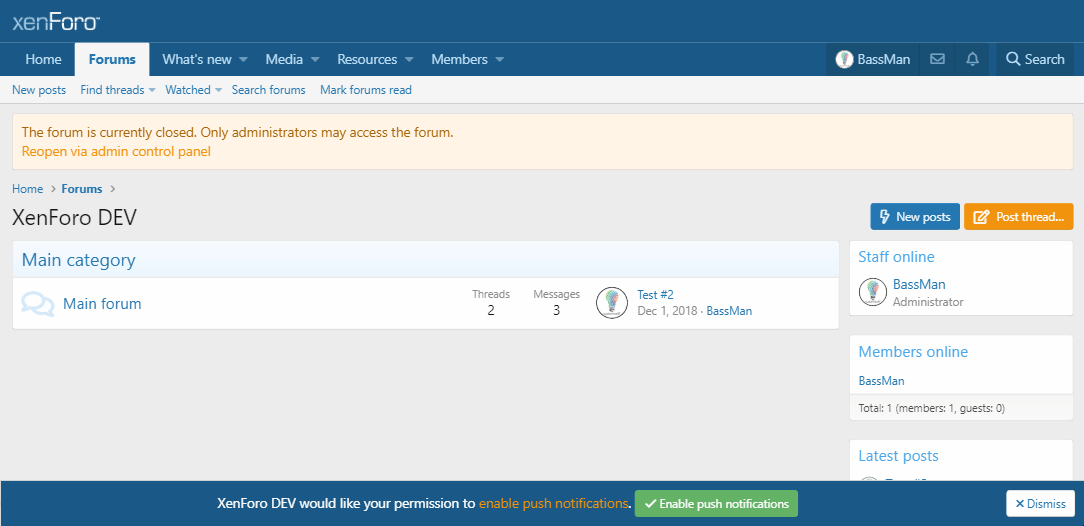Screen dimensions: 1084x526
Task: Click BassMan avatar in Staff online
Action: point(872,292)
